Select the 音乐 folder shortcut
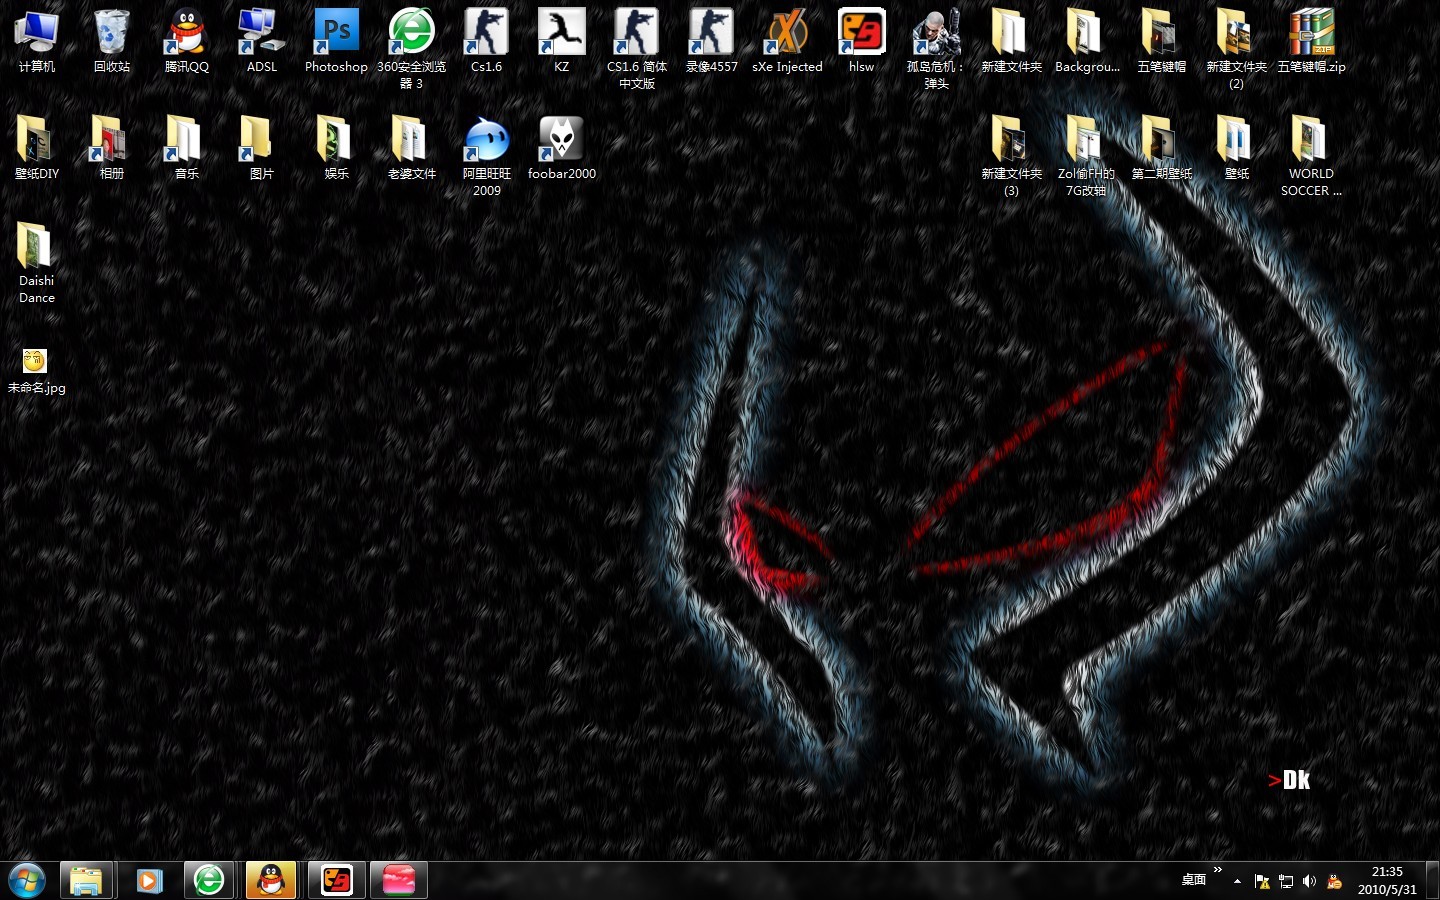 point(187,148)
